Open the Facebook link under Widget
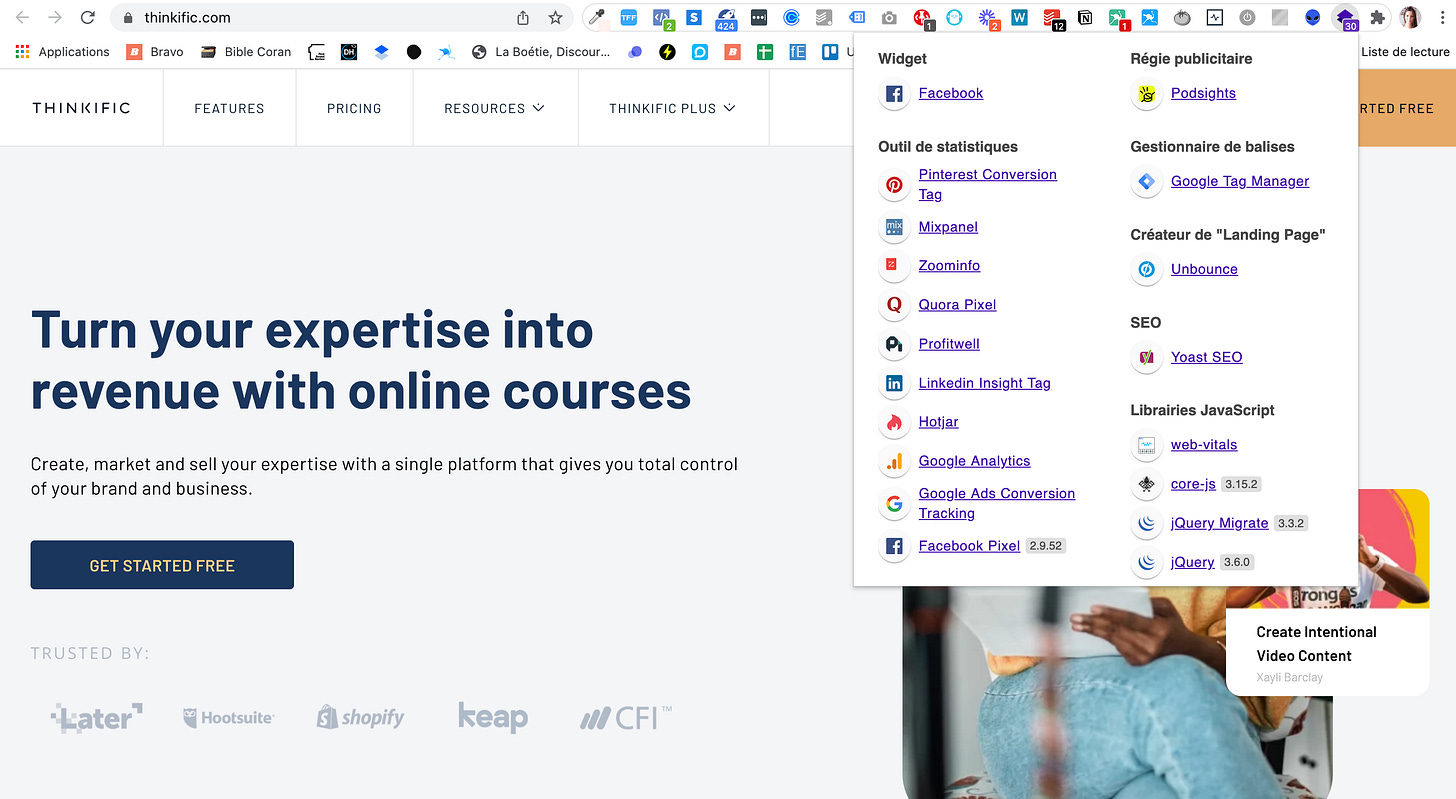The width and height of the screenshot is (1456, 799). pyautogui.click(x=950, y=93)
